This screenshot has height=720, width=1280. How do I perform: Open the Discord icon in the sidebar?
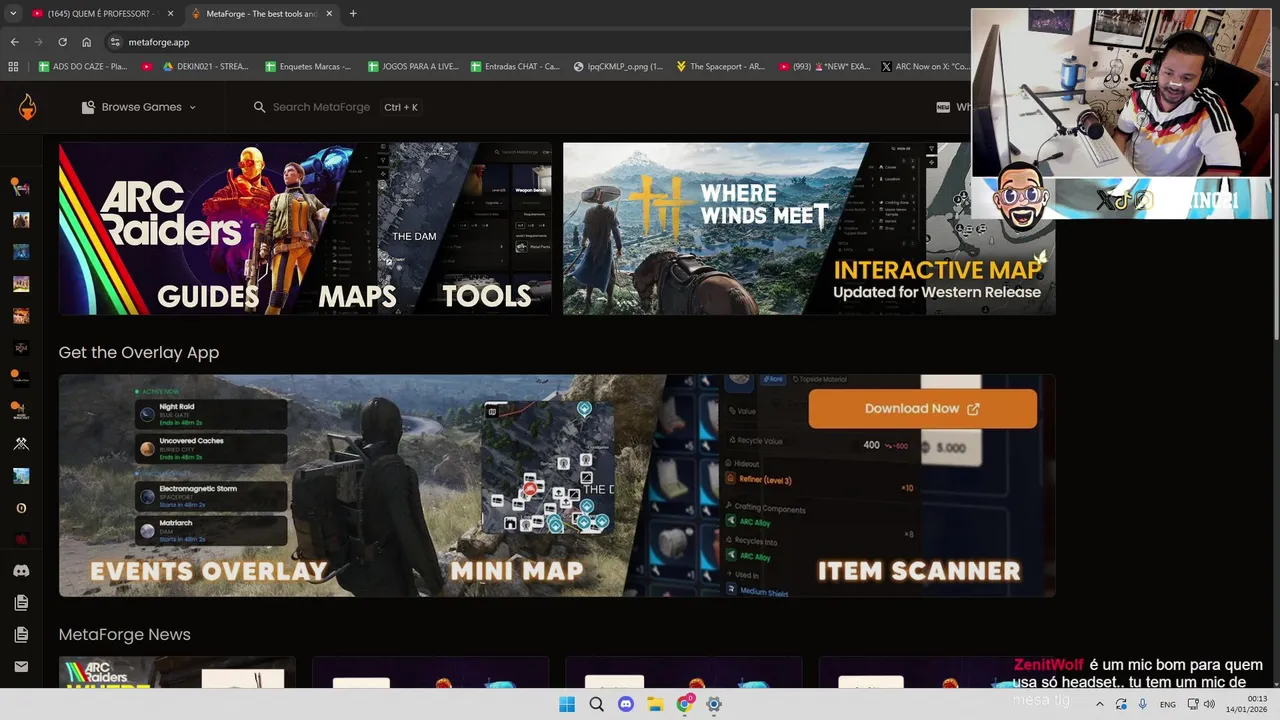tap(21, 571)
